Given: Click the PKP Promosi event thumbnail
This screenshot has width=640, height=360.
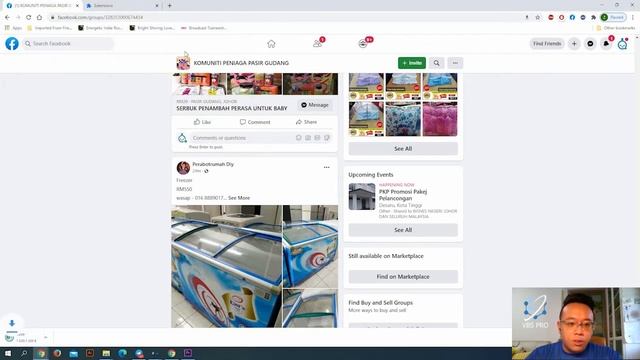Looking at the screenshot, I should (362, 197).
